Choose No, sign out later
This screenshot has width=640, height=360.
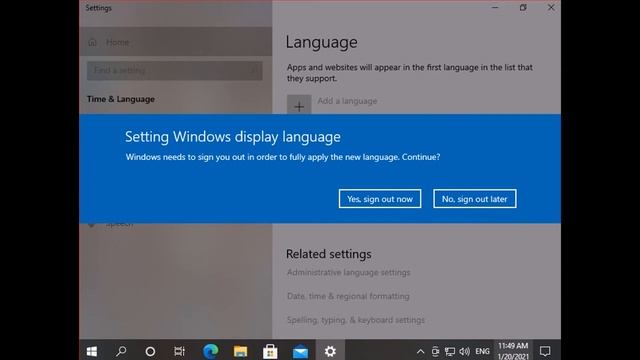(475, 199)
